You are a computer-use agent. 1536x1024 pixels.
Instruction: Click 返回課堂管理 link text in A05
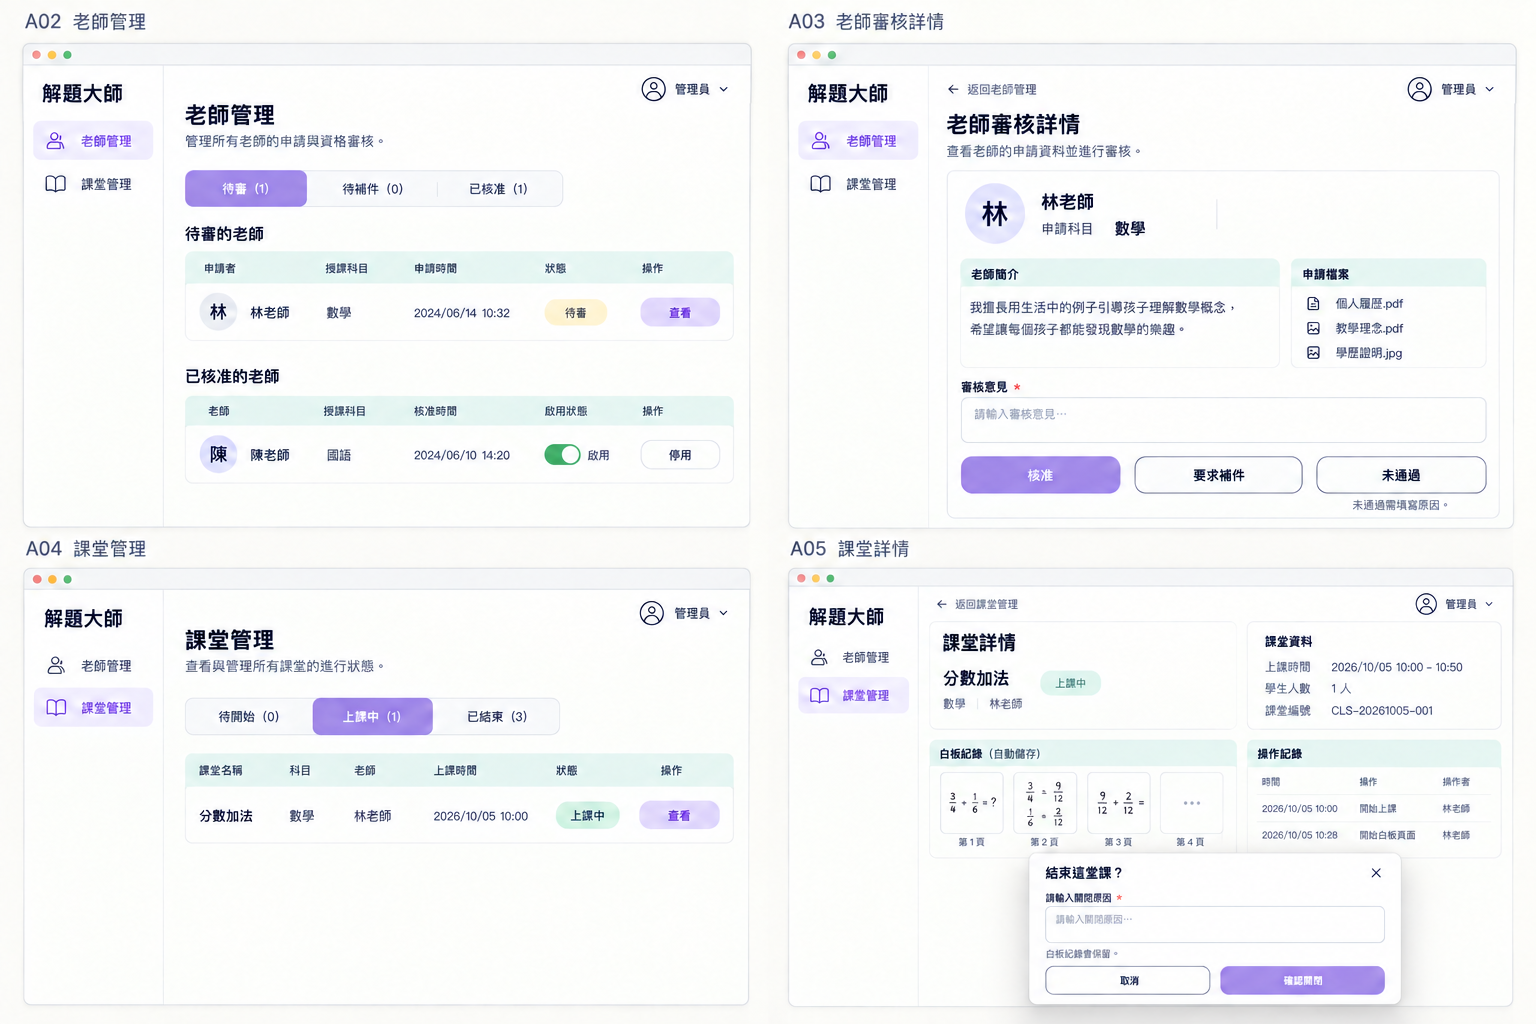(x=986, y=604)
